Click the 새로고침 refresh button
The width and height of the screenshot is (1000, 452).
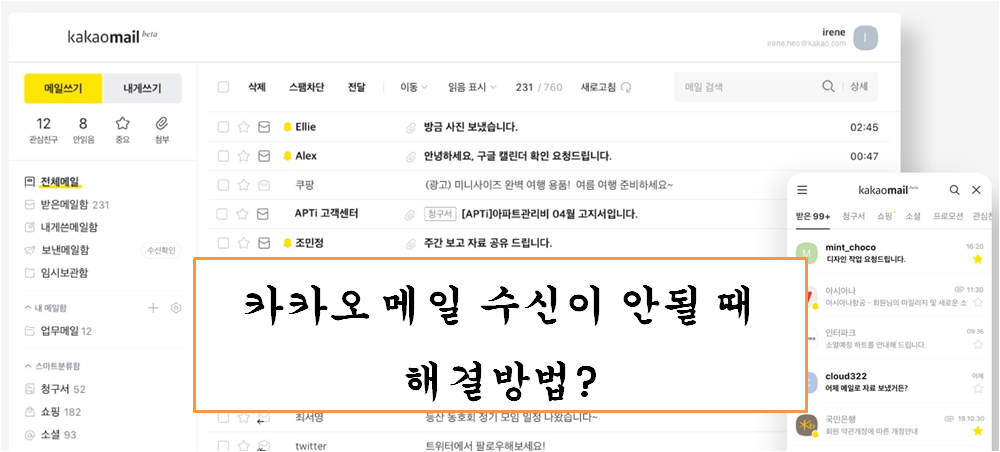point(606,87)
